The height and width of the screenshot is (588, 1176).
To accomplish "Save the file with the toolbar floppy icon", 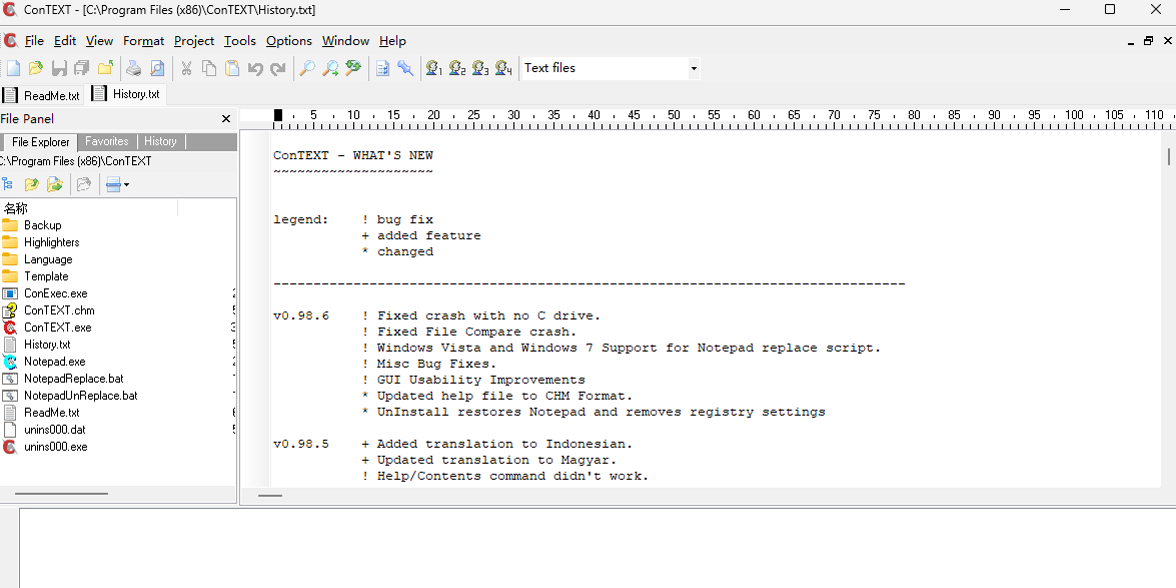I will pyautogui.click(x=59, y=68).
